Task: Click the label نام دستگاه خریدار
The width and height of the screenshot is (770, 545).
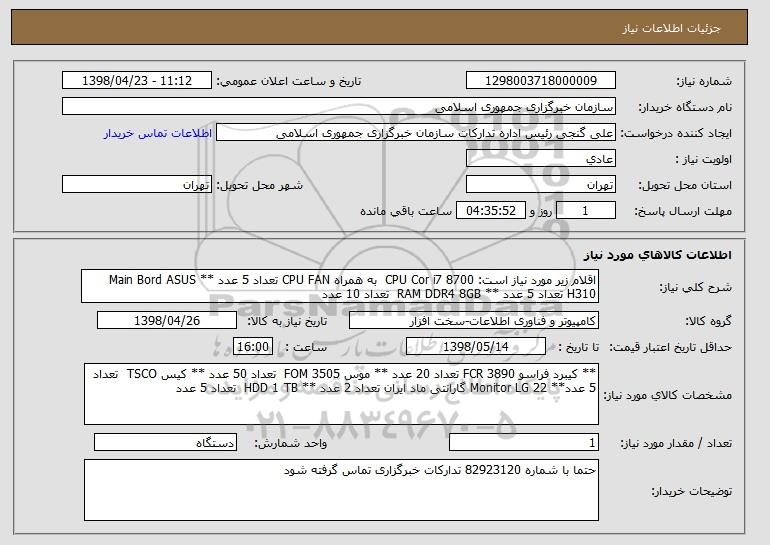Action: [x=685, y=108]
